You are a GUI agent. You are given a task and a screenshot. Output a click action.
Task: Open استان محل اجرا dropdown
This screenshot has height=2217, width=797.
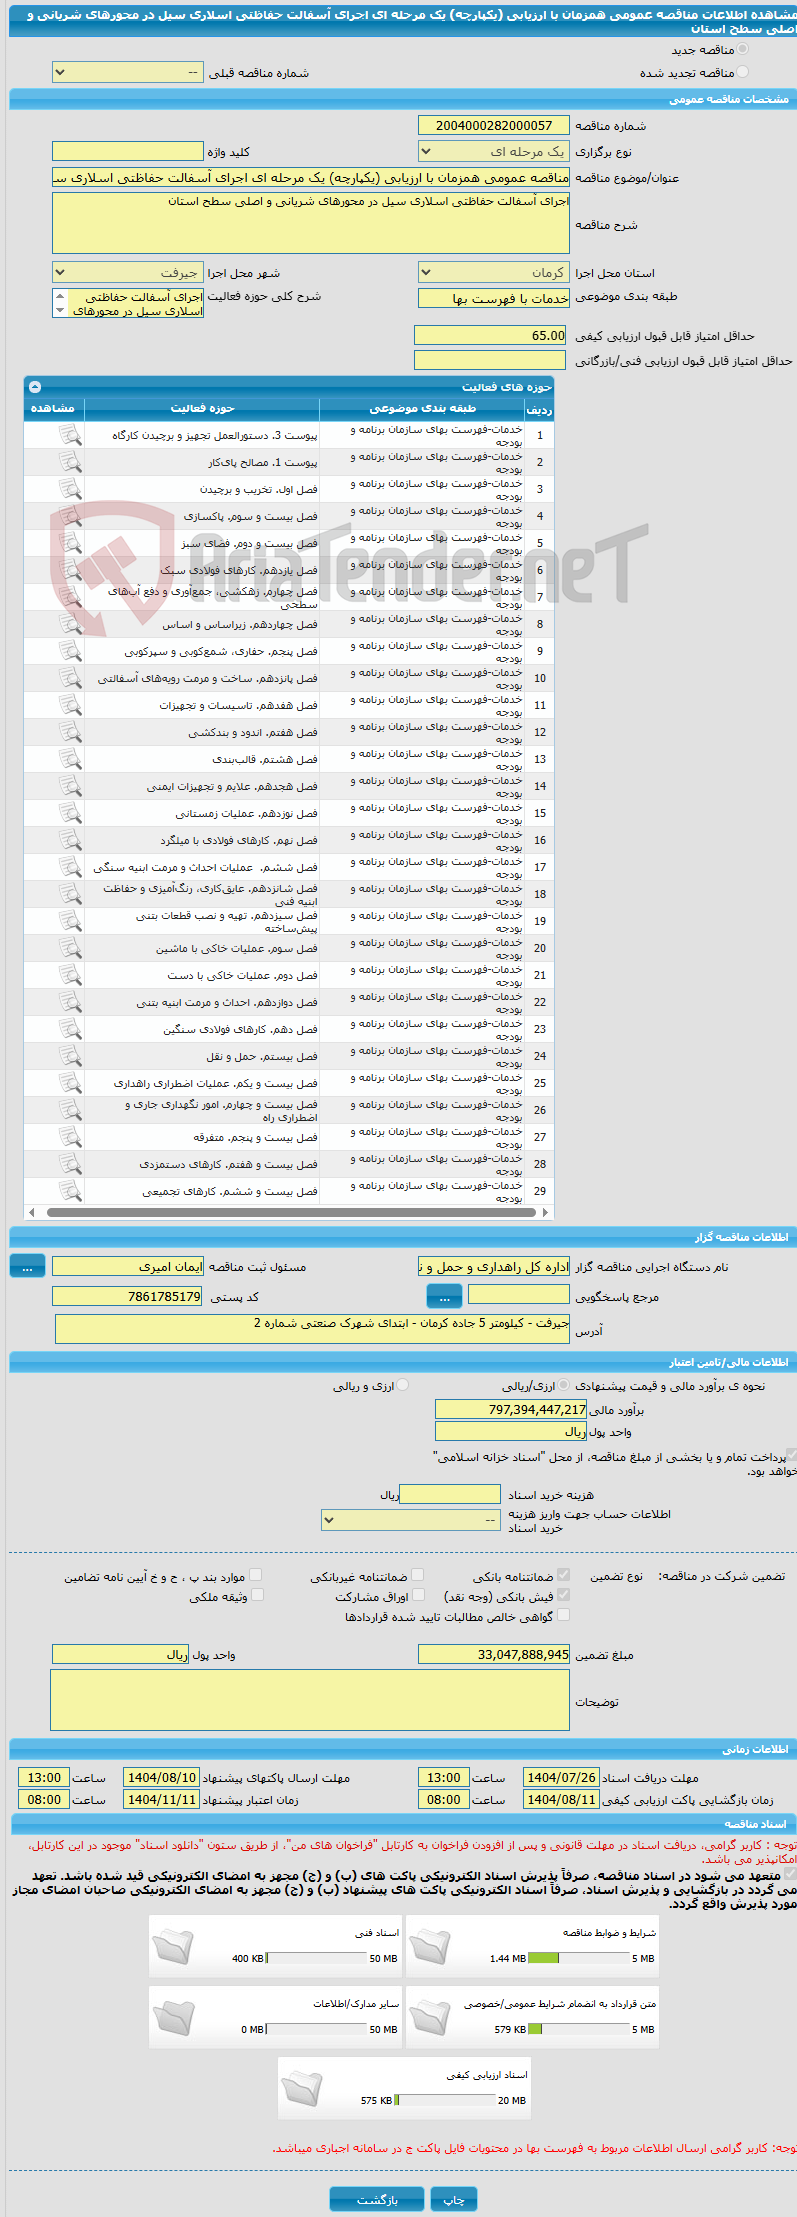coord(494,272)
